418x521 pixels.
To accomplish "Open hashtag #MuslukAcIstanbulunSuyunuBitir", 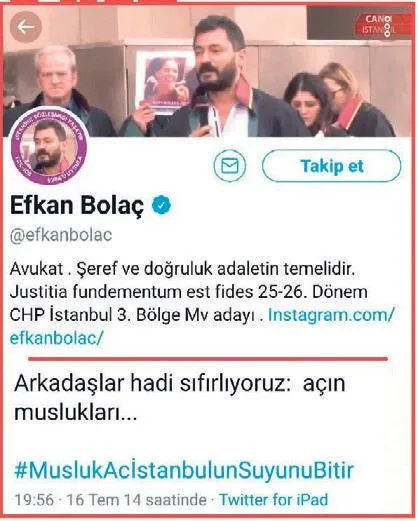I will coord(184,470).
